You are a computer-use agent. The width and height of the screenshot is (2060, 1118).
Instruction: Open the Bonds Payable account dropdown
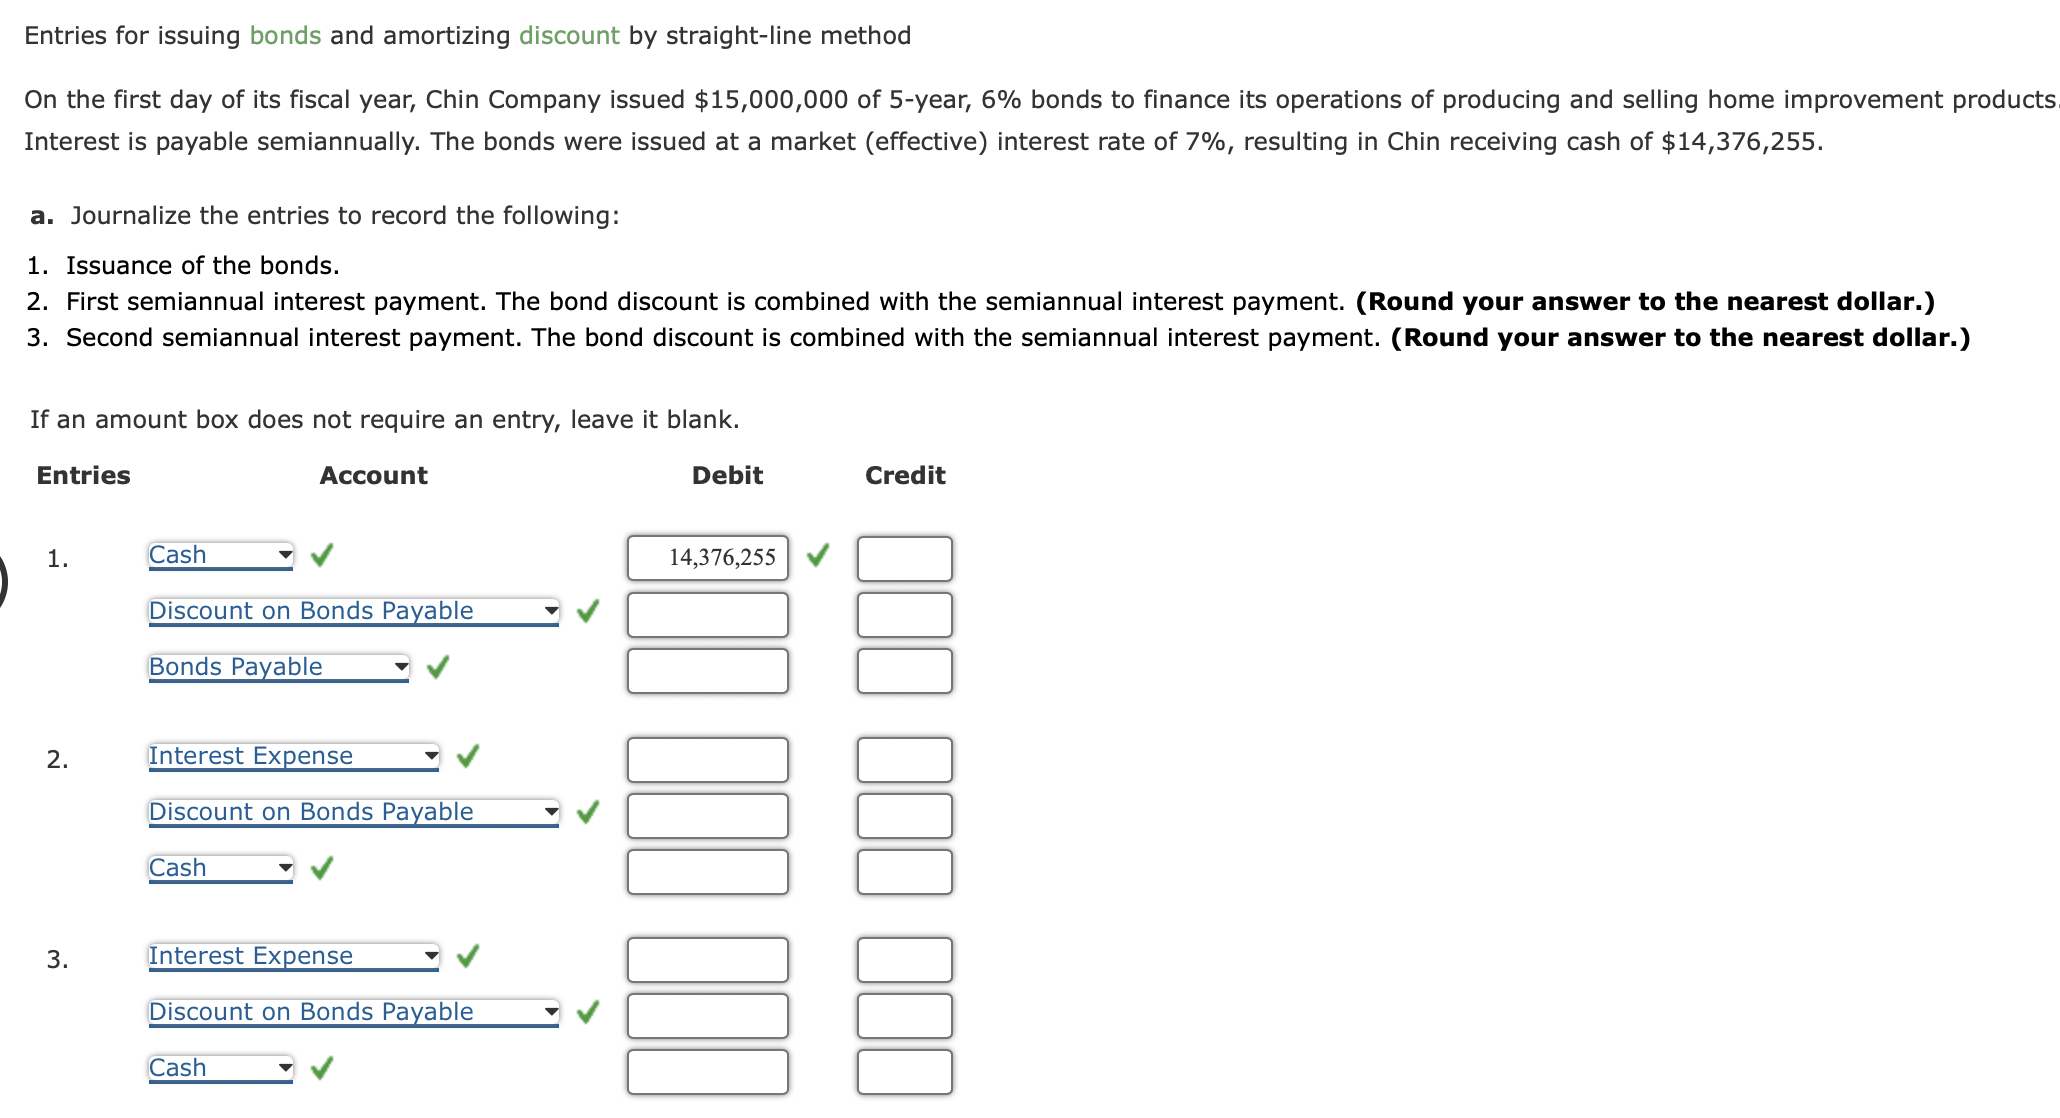coord(399,664)
